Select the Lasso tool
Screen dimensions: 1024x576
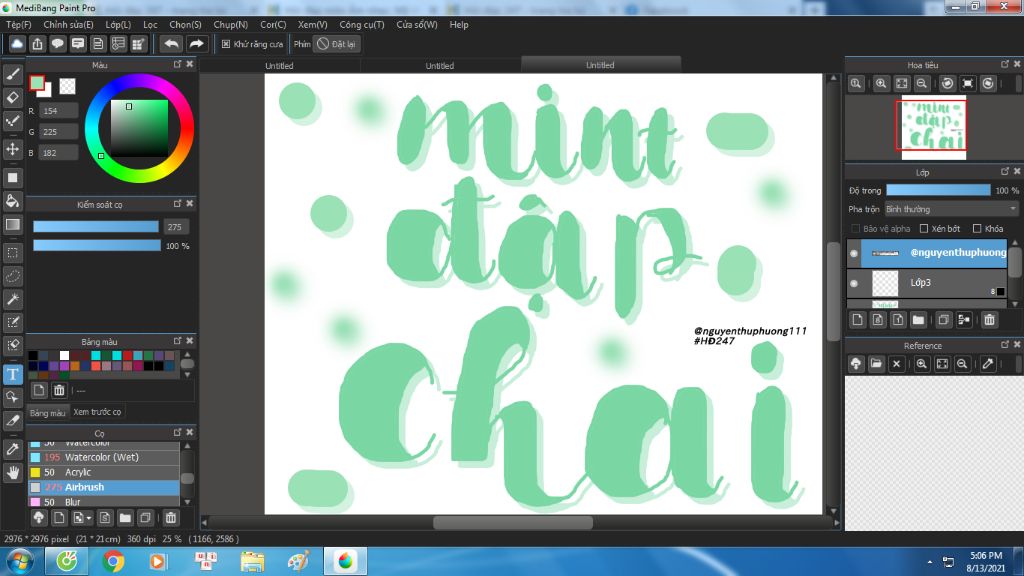12,276
